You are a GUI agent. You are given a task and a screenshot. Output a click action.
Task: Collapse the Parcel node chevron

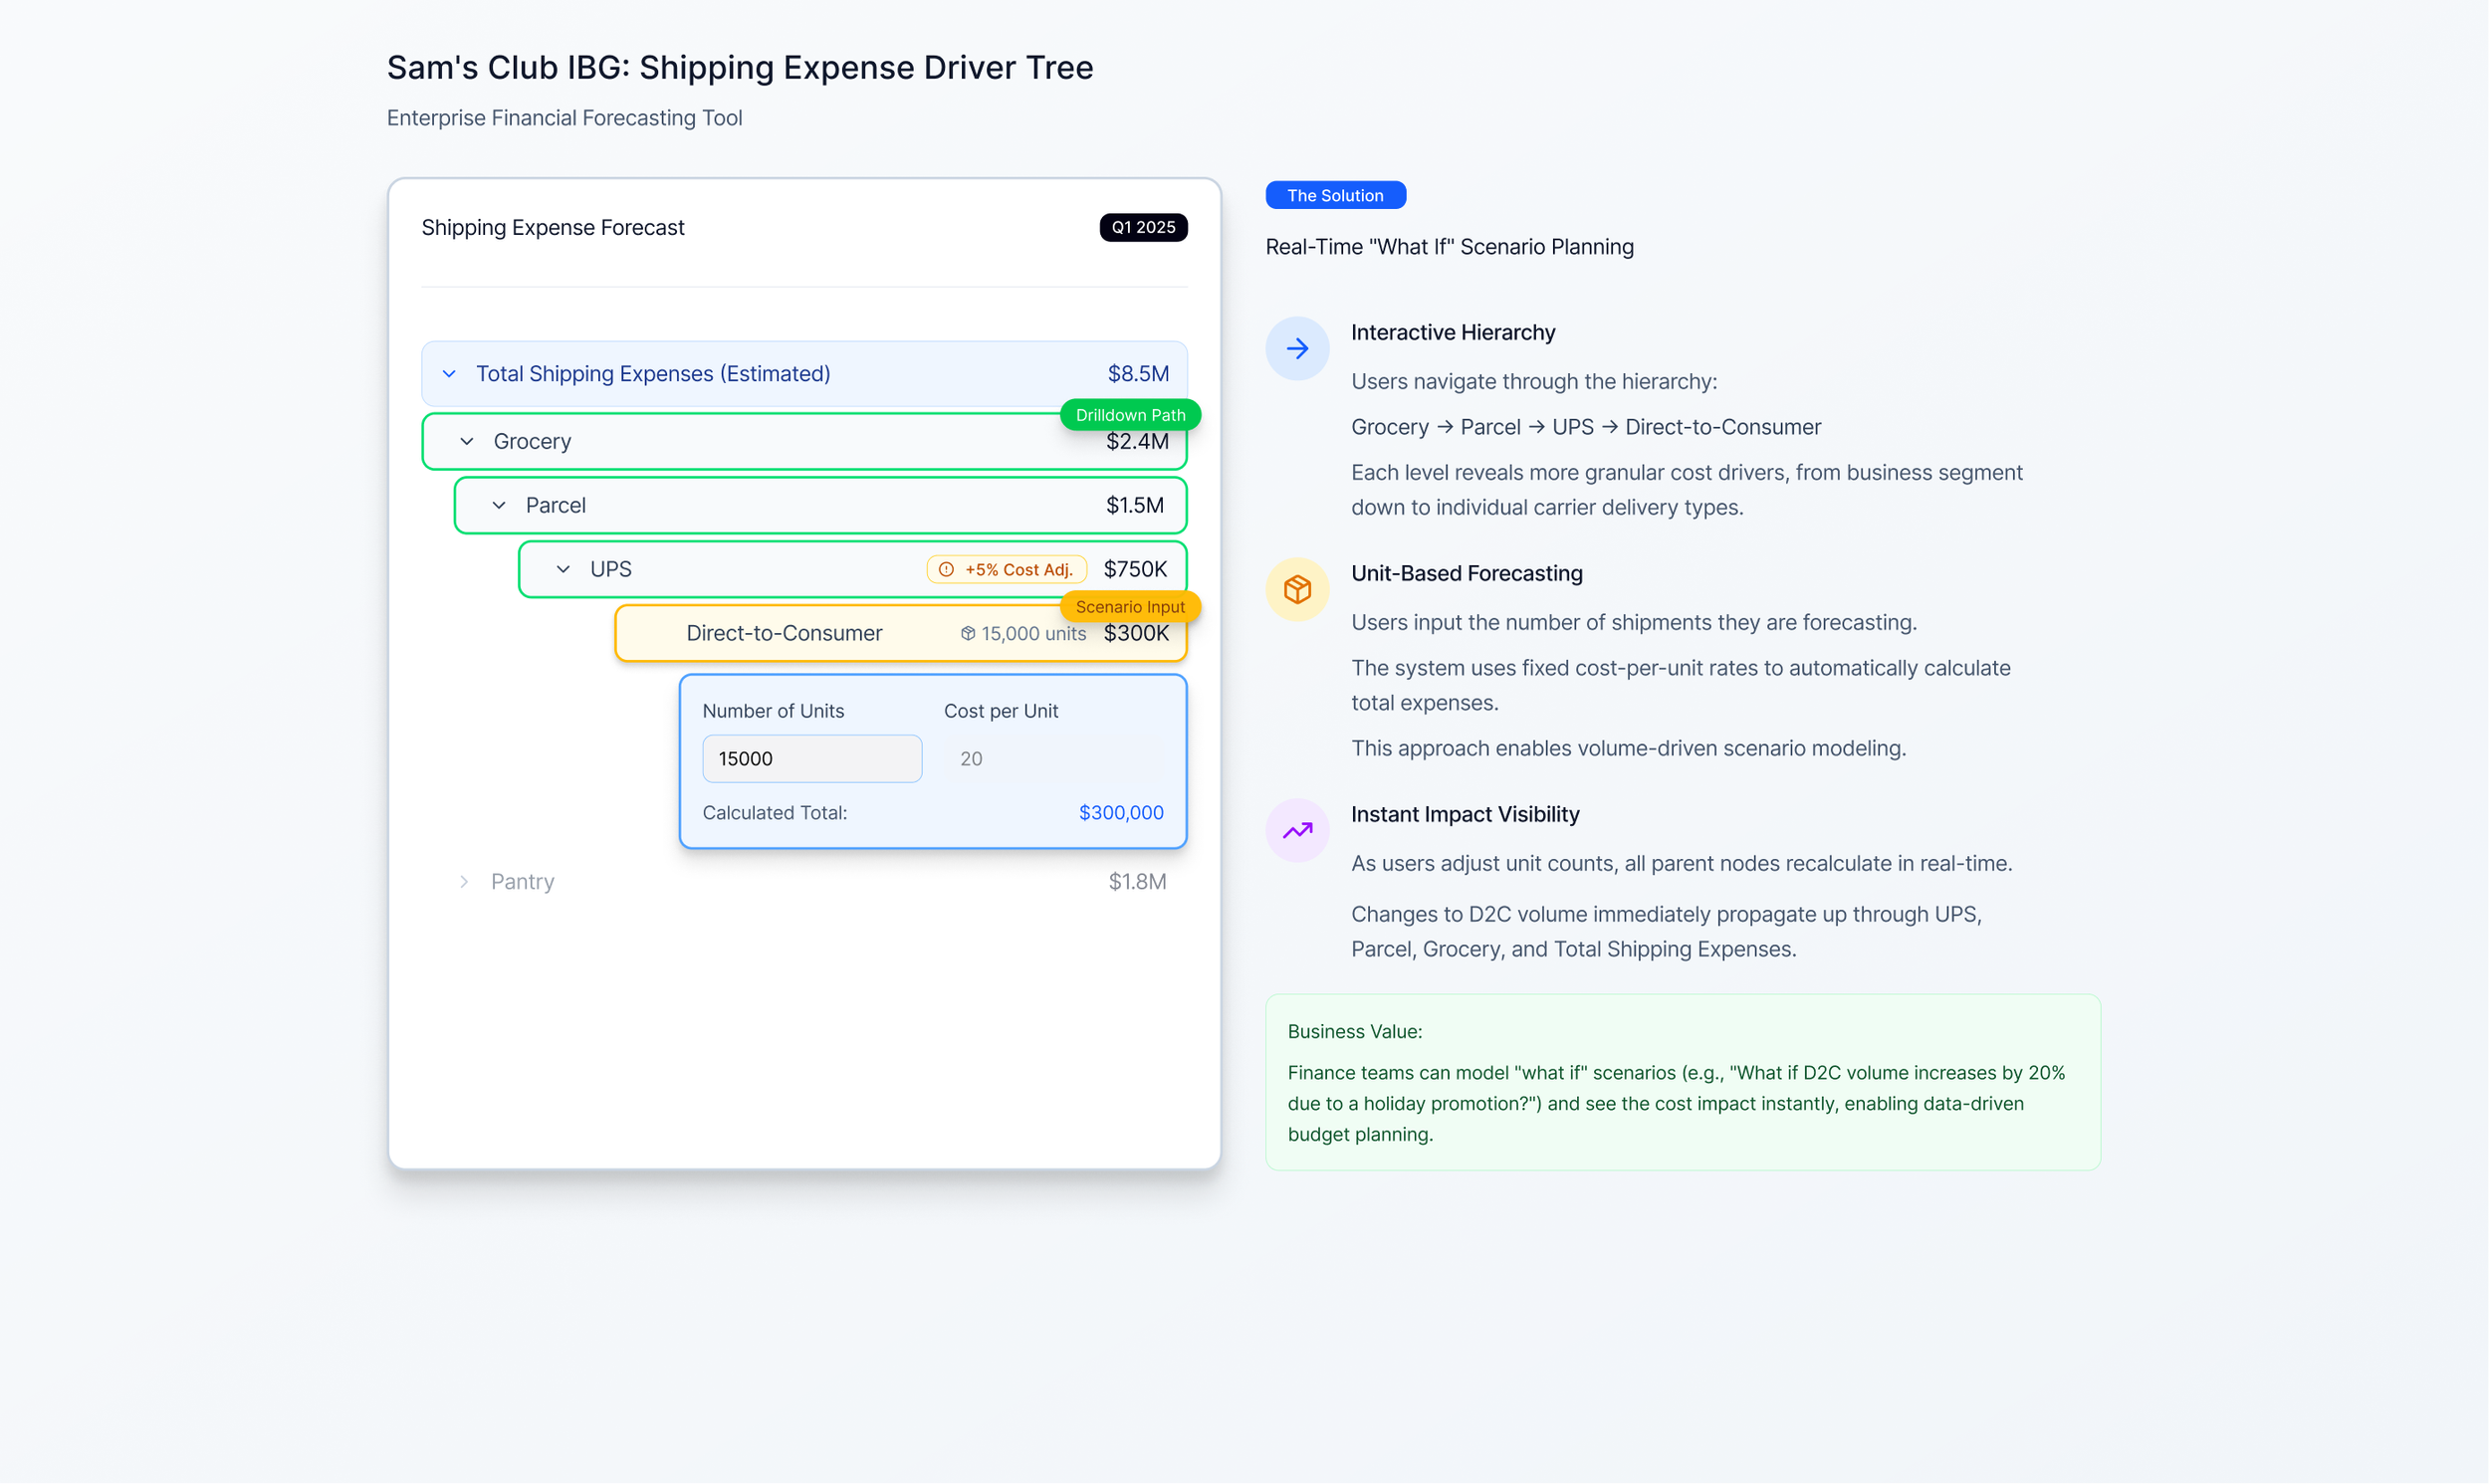pos(499,505)
